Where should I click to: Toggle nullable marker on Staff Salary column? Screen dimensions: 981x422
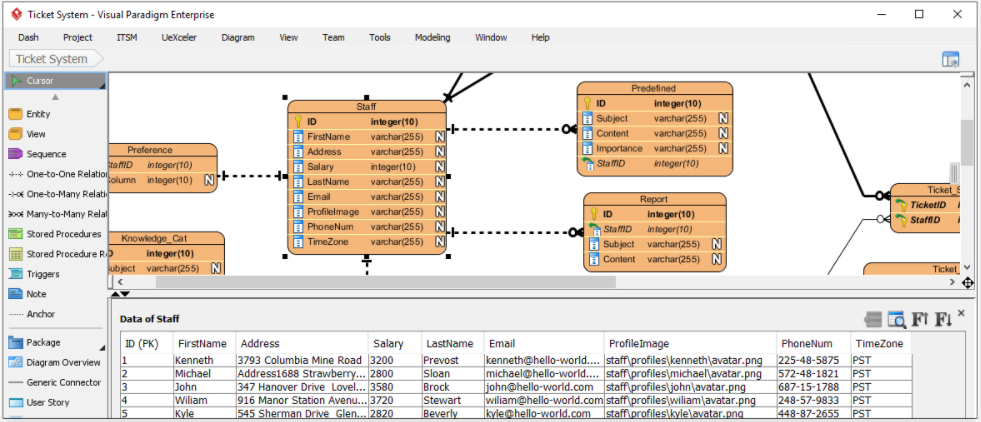pyautogui.click(x=439, y=167)
